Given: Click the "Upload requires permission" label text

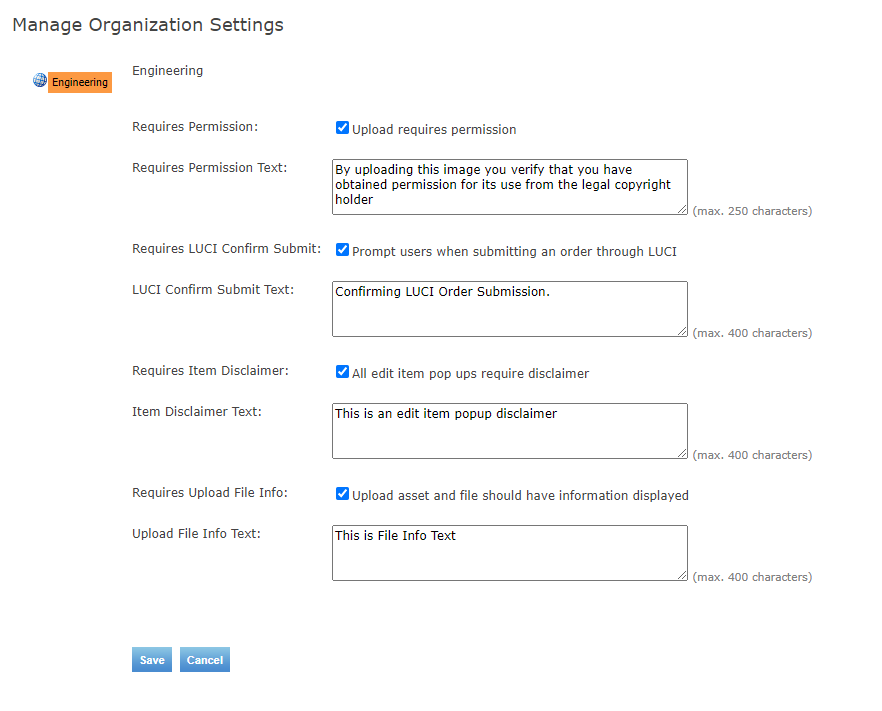Looking at the screenshot, I should 434,130.
